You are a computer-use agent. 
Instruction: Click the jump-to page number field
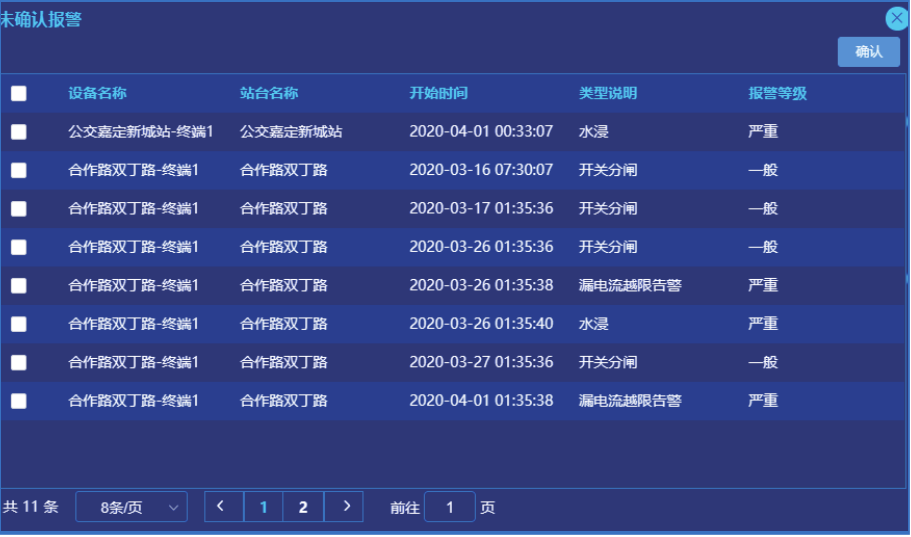tap(449, 507)
